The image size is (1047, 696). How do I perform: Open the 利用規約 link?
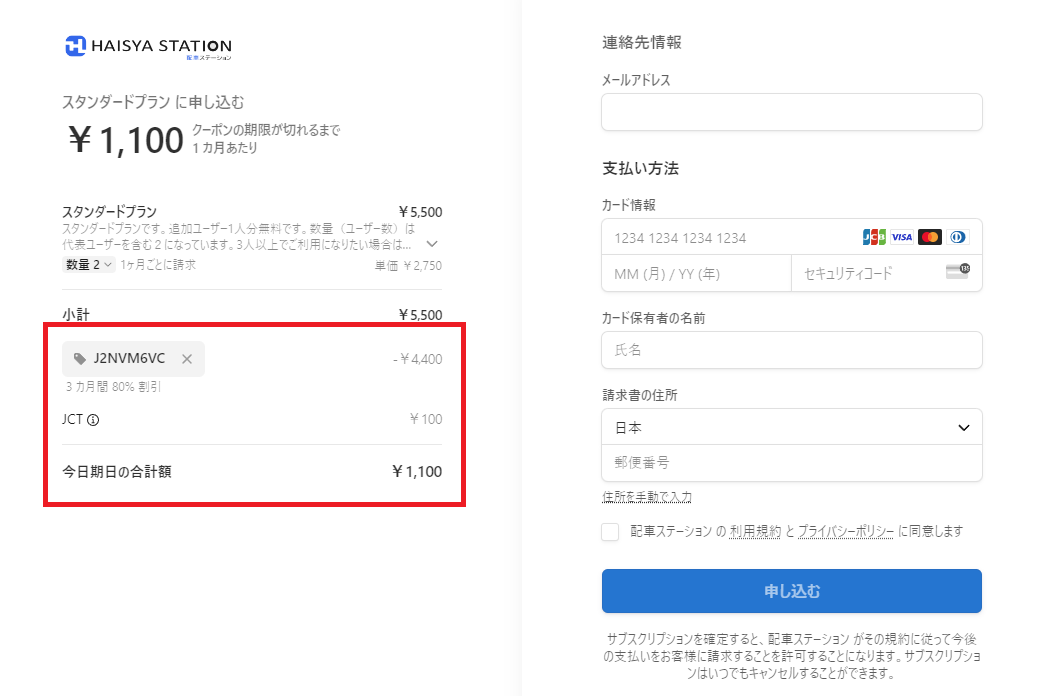tap(755, 532)
